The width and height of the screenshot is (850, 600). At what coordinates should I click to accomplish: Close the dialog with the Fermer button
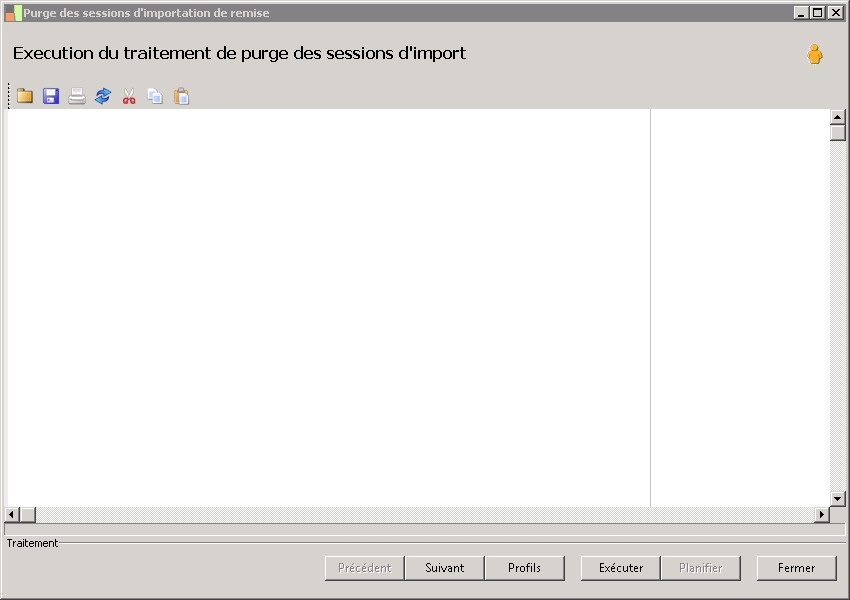click(796, 568)
